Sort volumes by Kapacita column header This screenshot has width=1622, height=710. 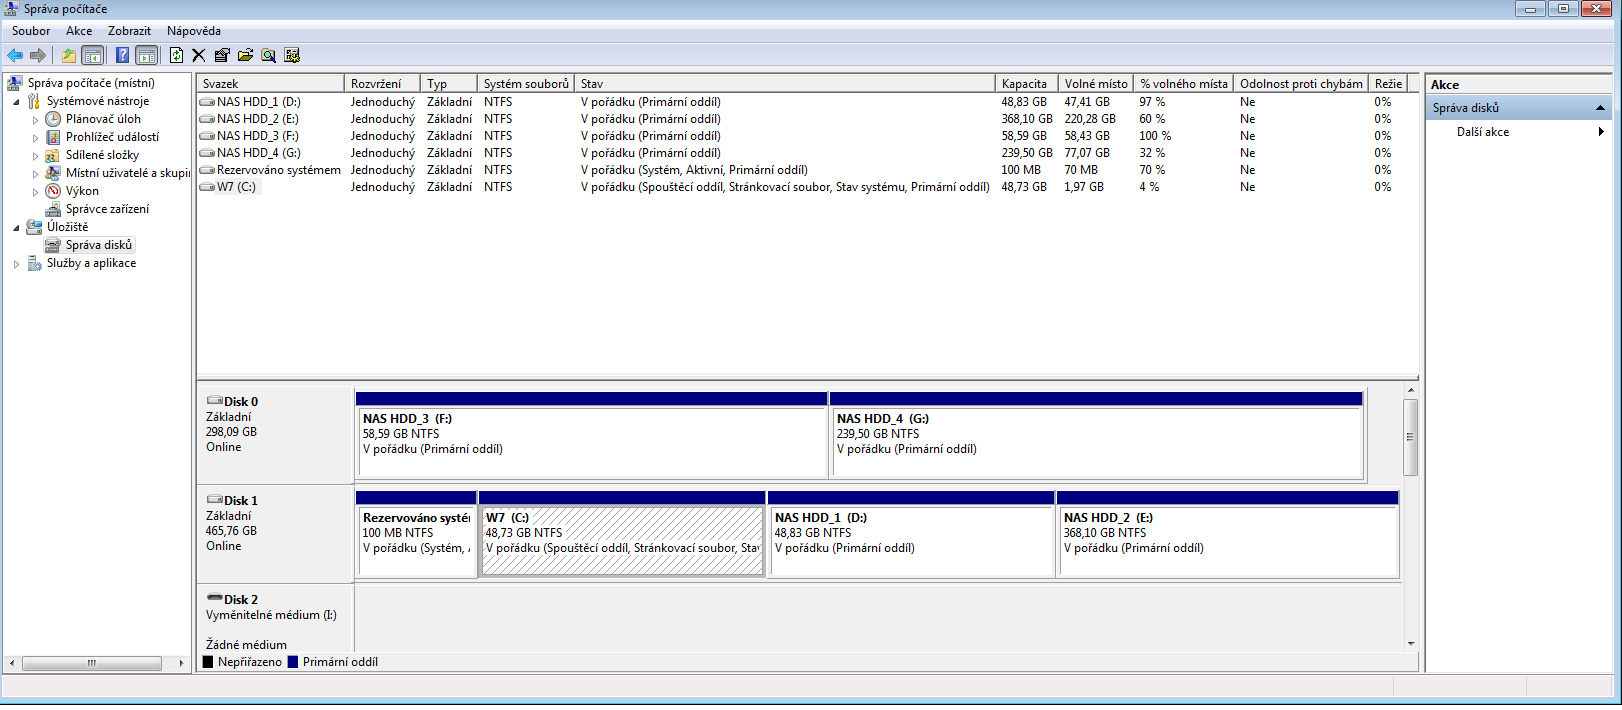point(1025,84)
